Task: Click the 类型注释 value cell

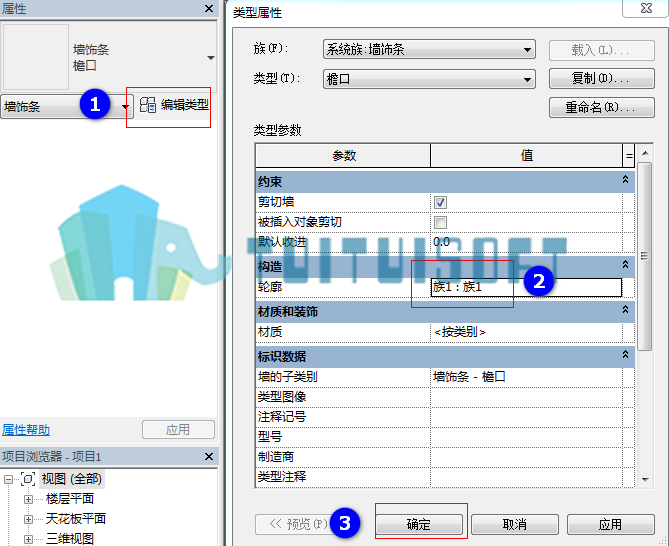Action: [x=526, y=477]
